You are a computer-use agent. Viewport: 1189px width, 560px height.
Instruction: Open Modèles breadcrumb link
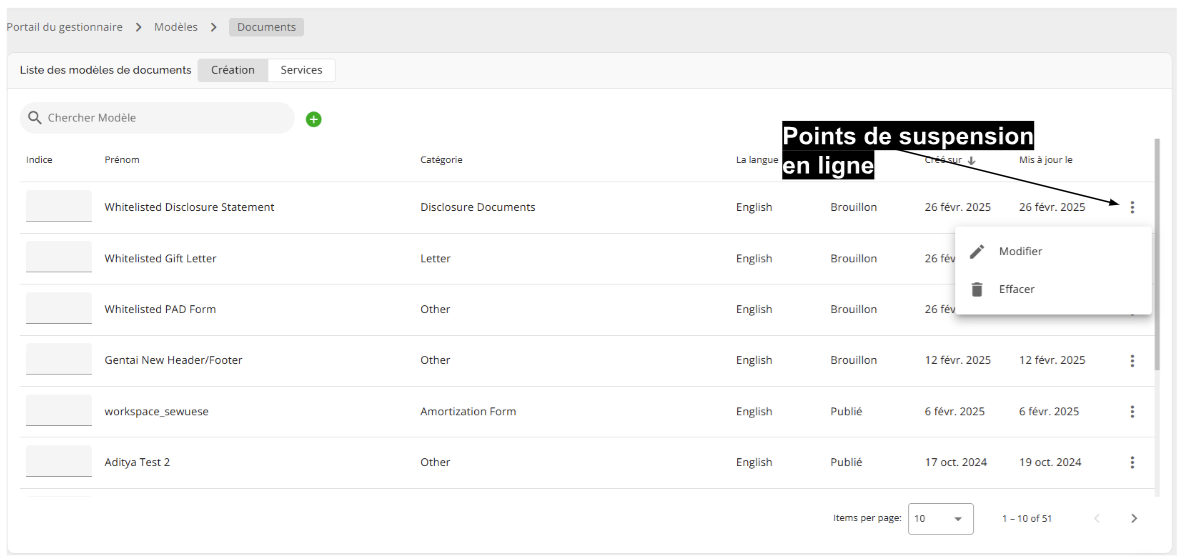click(176, 27)
